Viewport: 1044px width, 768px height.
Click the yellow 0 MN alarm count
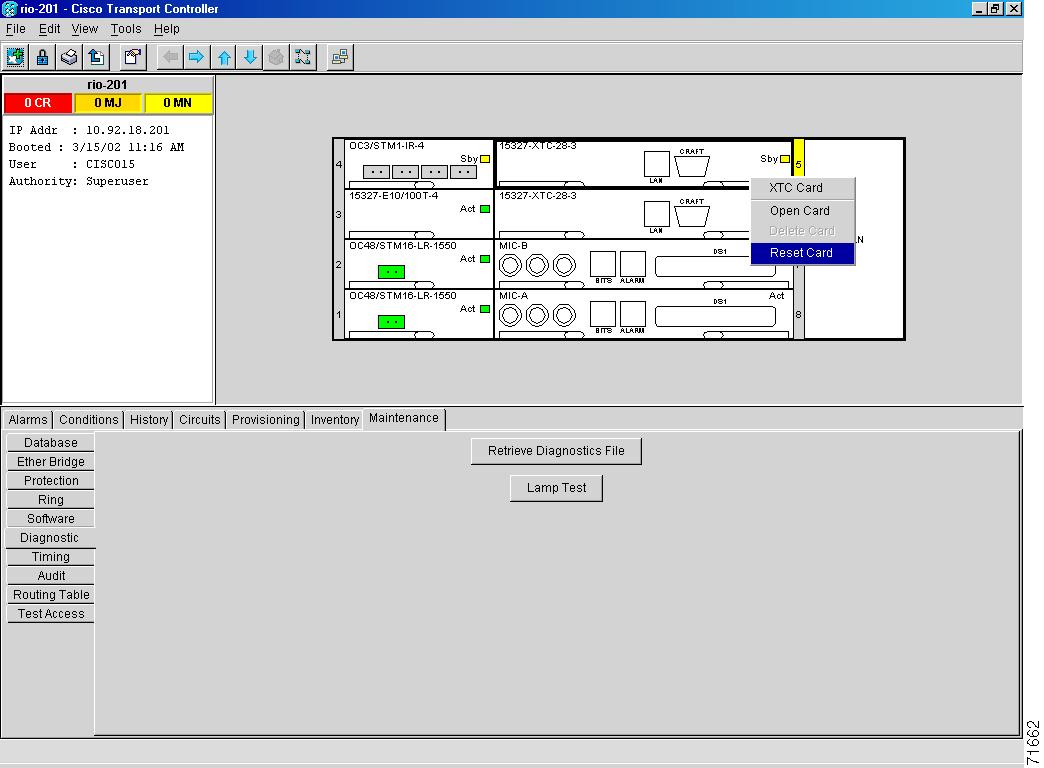(x=178, y=103)
